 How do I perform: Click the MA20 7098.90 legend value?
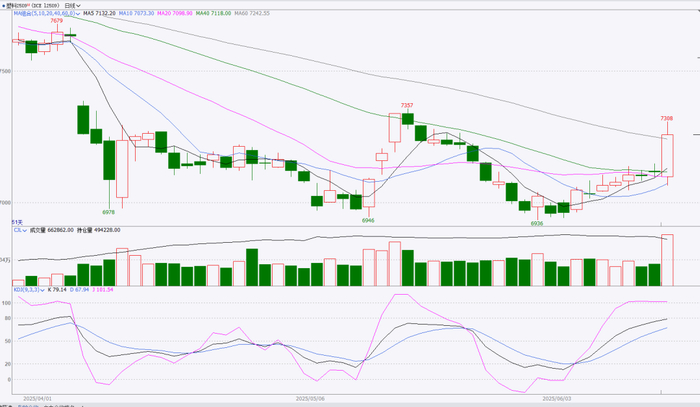click(175, 13)
